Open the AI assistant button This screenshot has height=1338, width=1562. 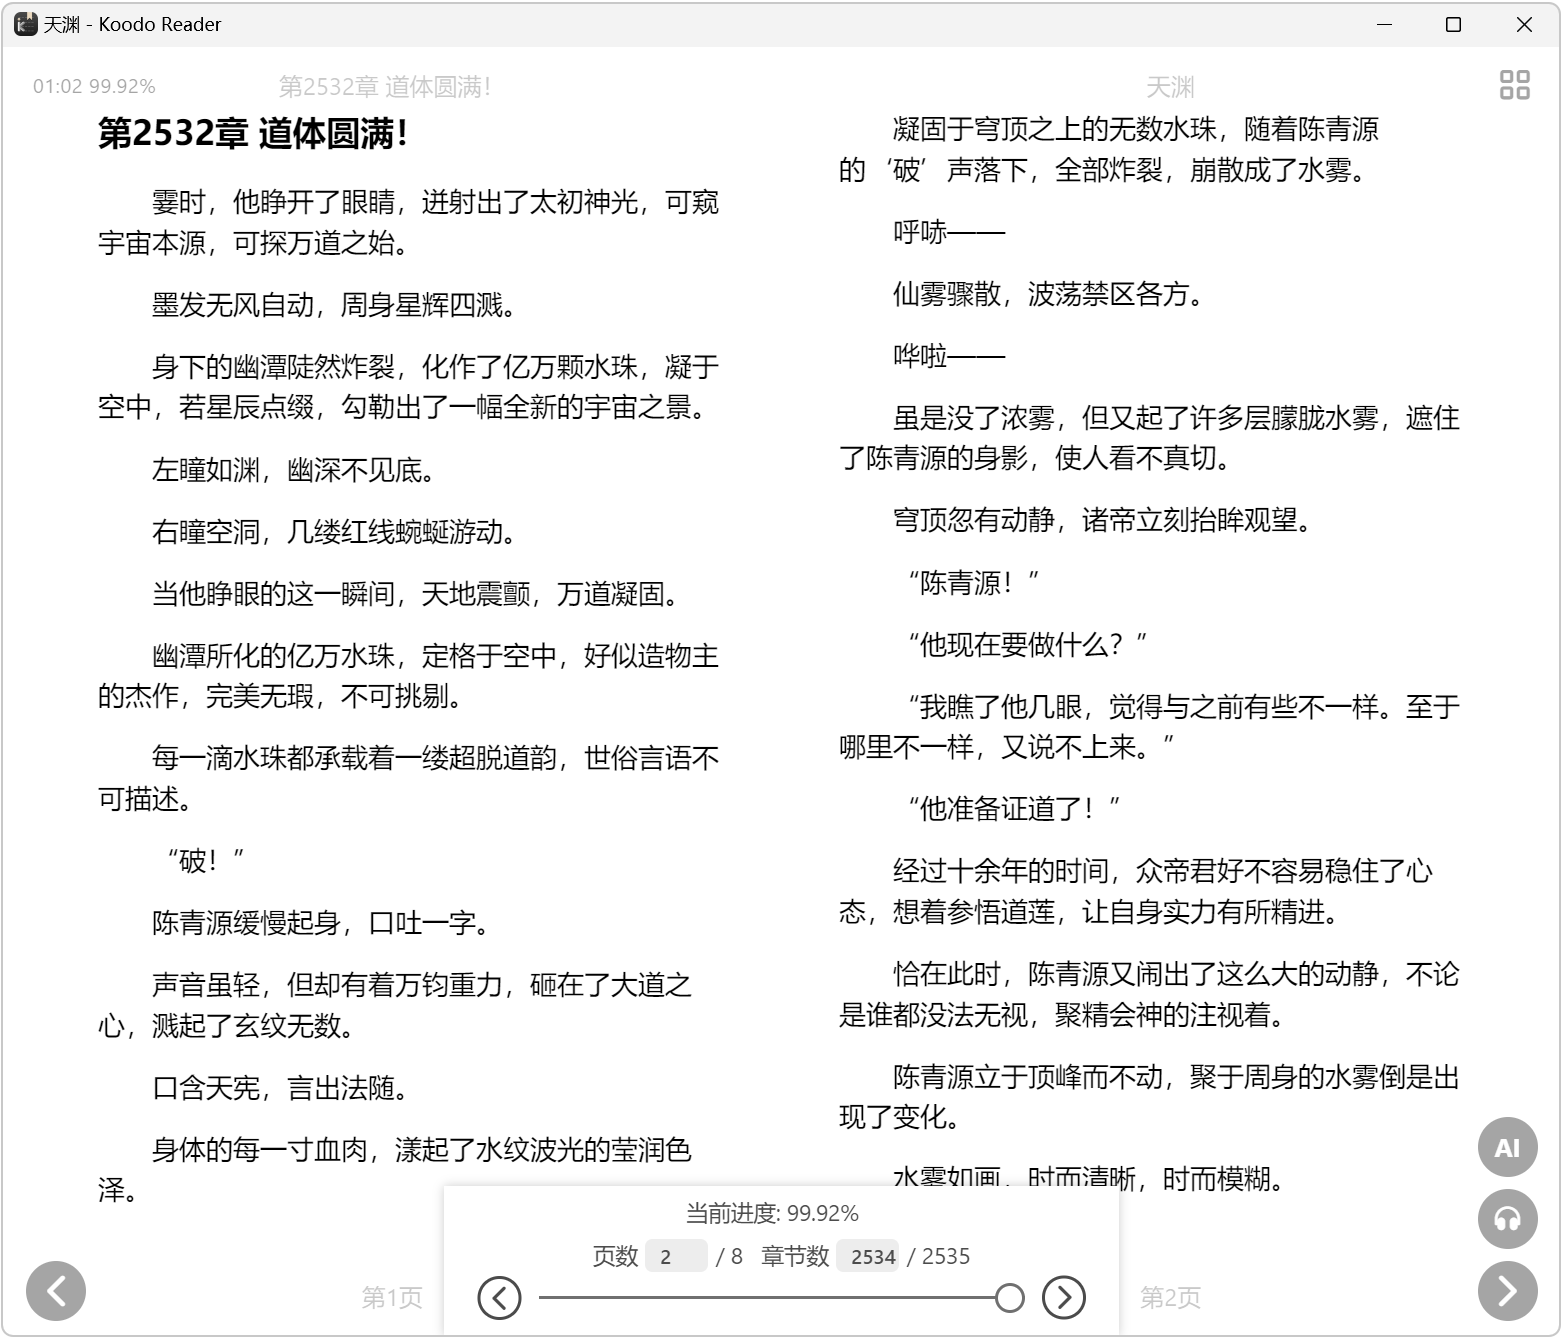click(x=1507, y=1147)
